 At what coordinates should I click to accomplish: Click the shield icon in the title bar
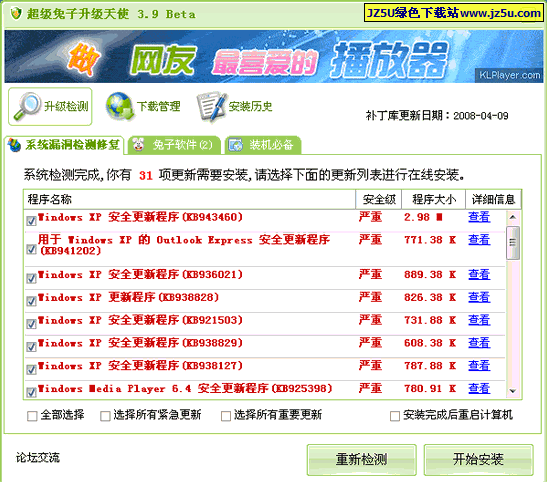tap(16, 14)
